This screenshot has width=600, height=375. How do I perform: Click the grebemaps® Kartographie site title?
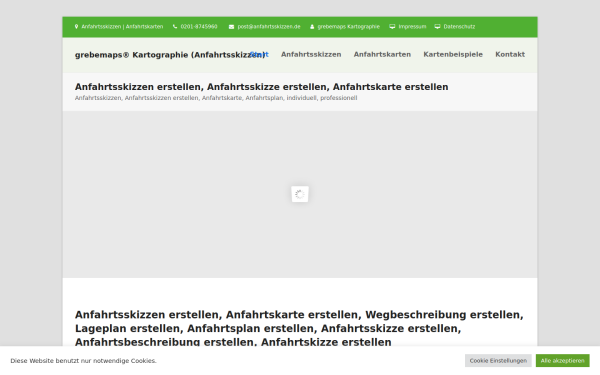(x=170, y=55)
